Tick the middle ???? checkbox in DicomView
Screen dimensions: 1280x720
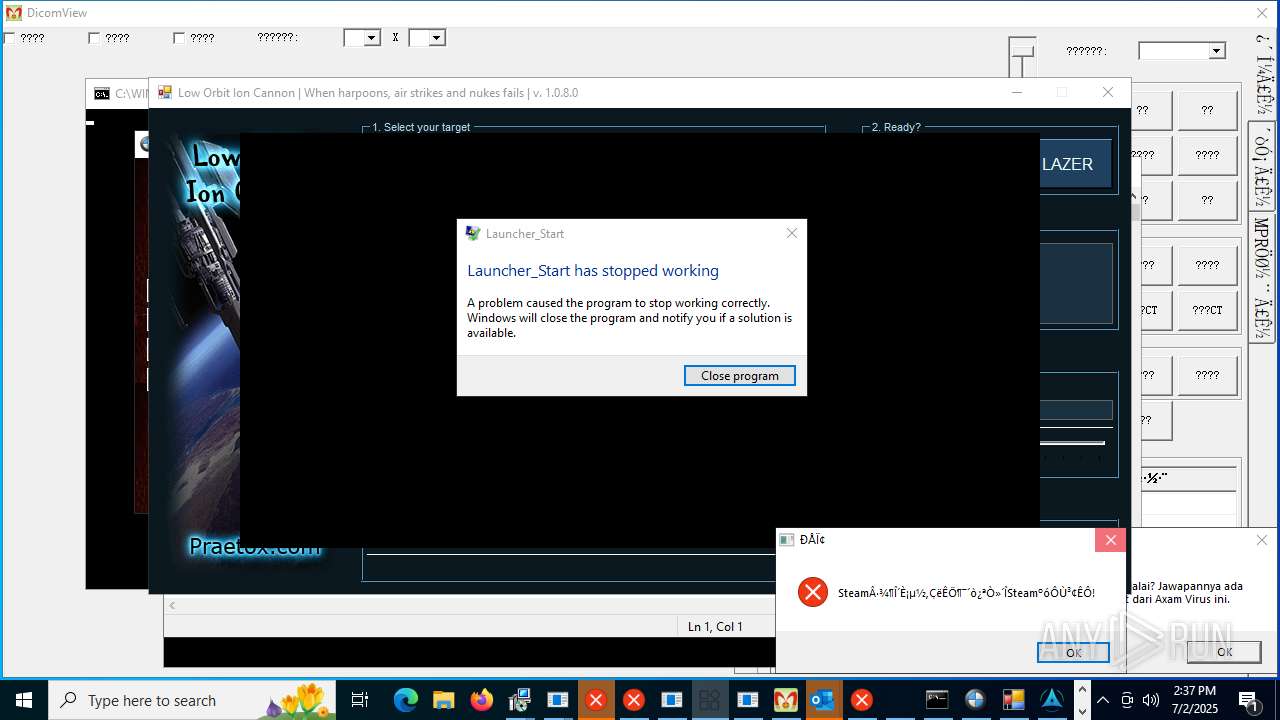[94, 38]
